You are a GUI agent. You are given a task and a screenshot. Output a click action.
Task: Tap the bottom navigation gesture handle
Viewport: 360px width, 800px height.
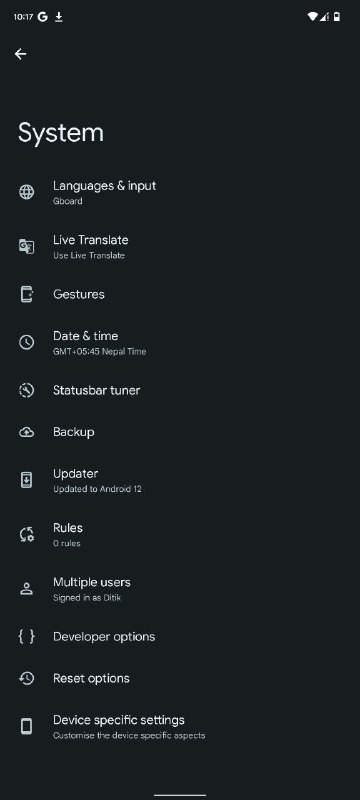point(180,794)
